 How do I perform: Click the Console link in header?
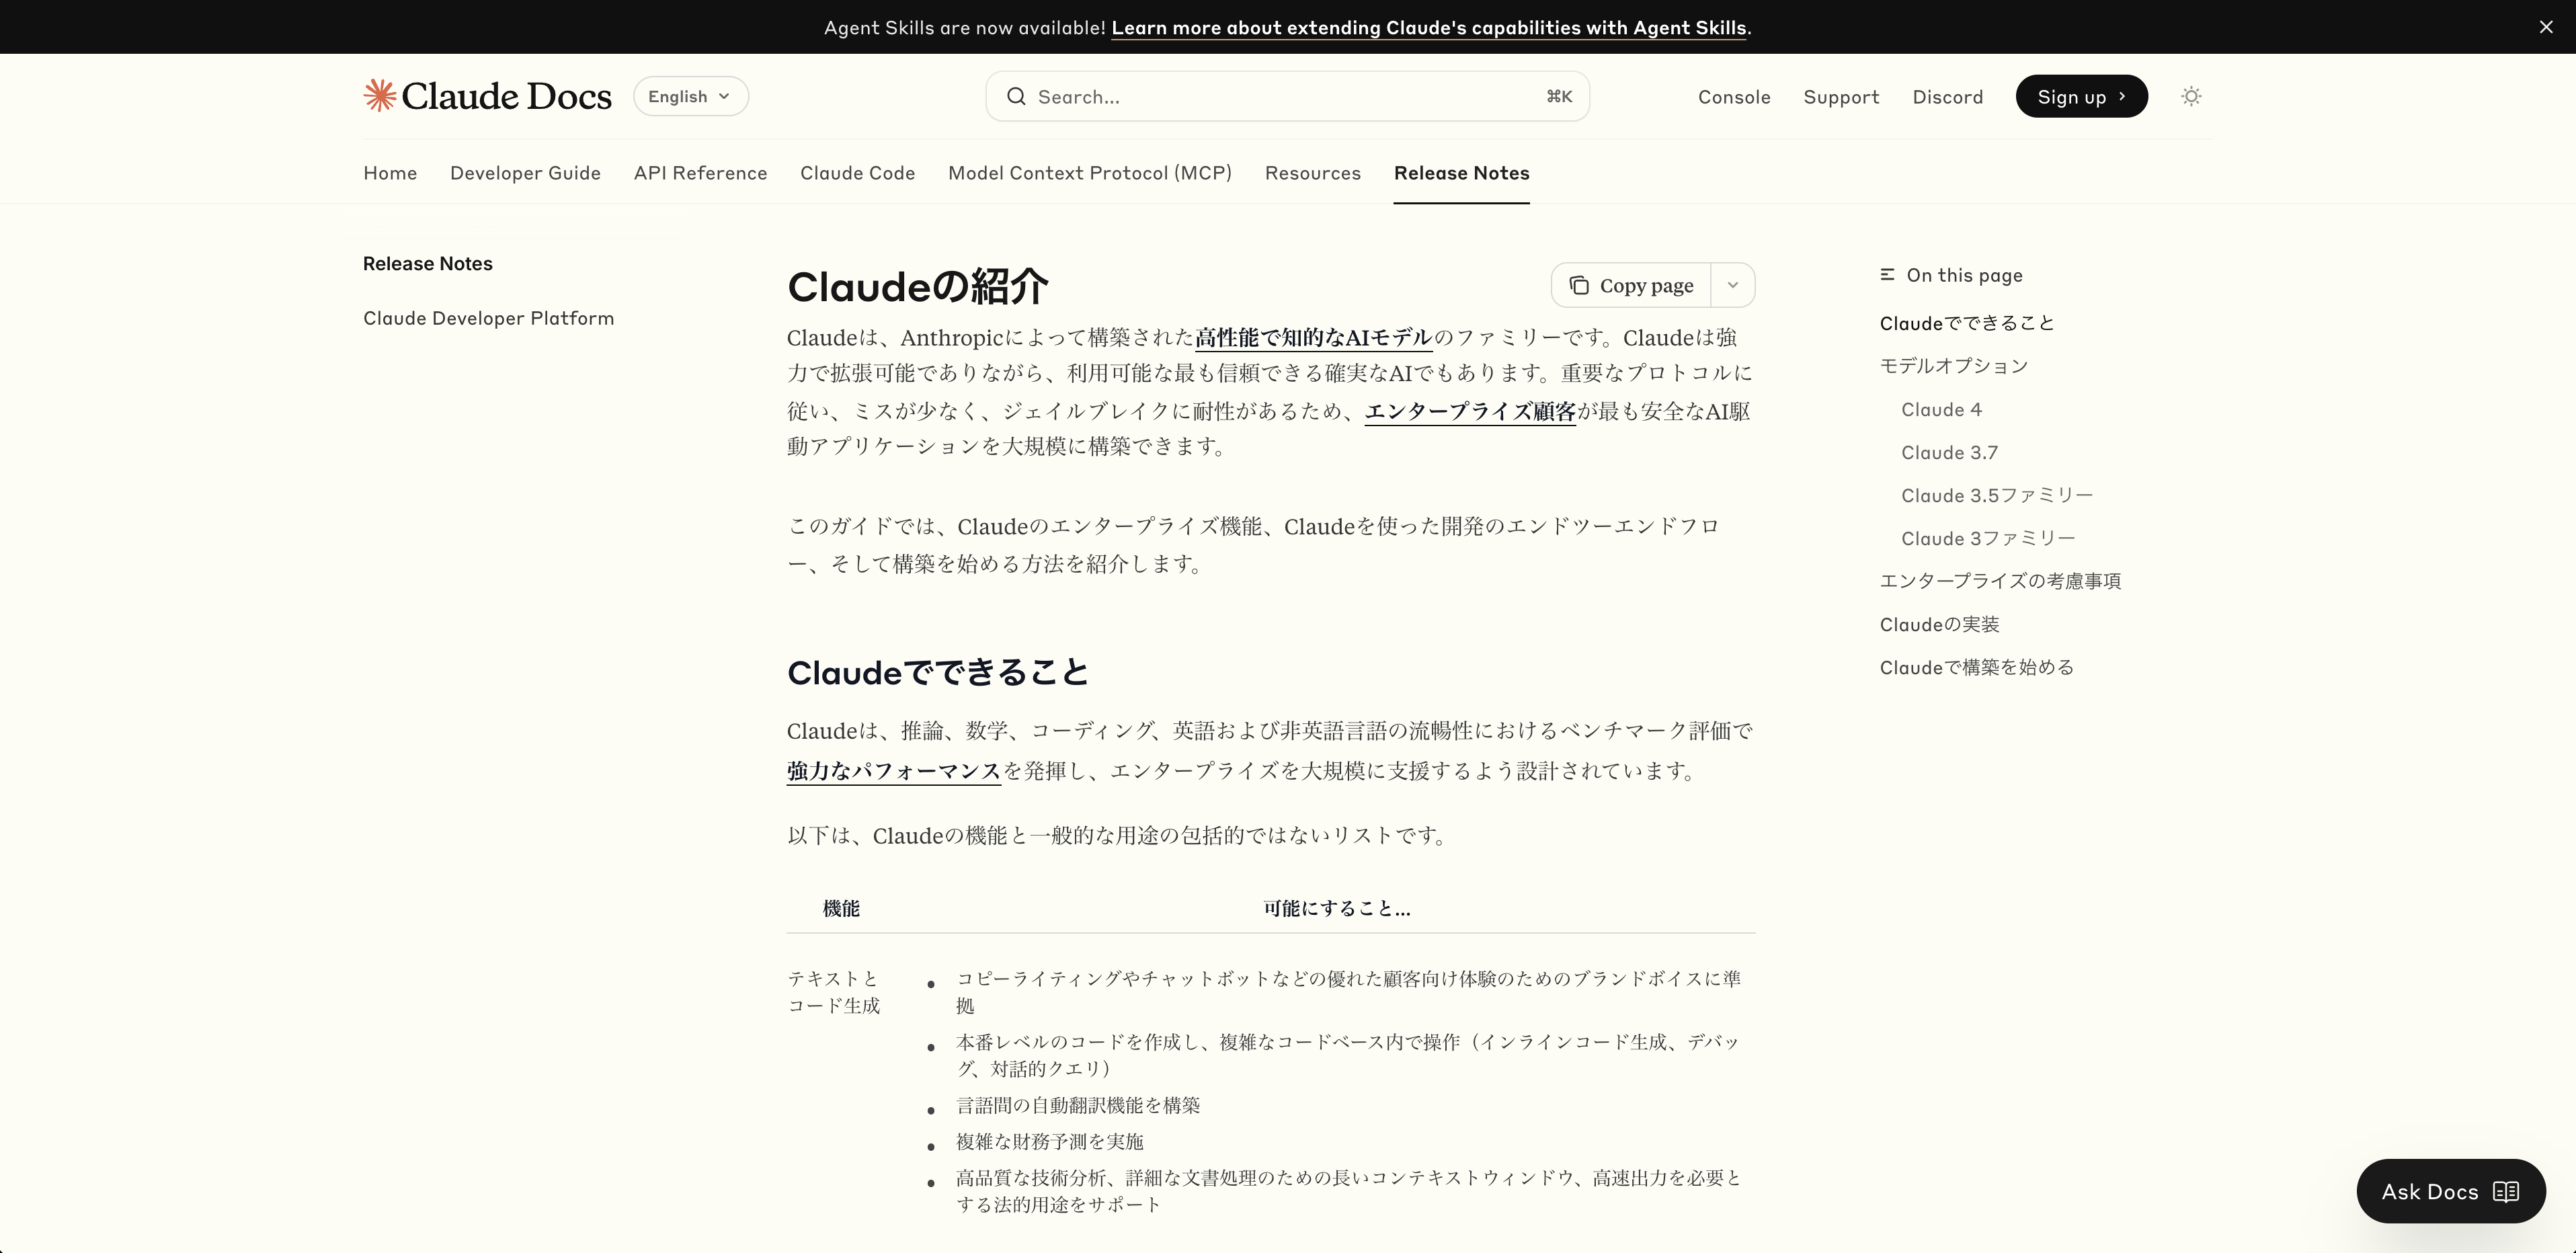[x=1734, y=97]
